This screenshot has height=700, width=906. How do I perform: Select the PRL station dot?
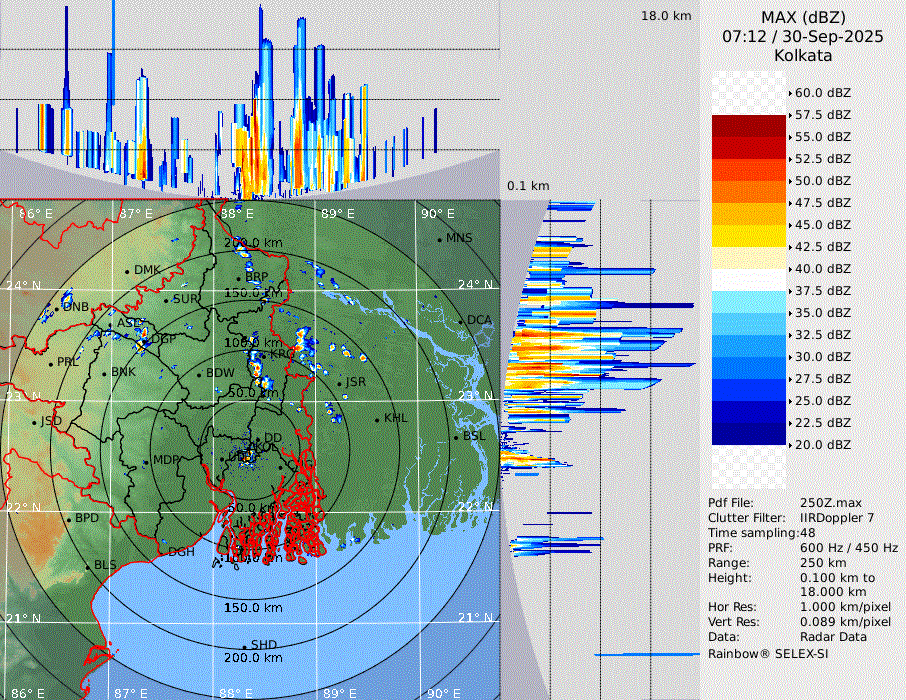point(50,363)
